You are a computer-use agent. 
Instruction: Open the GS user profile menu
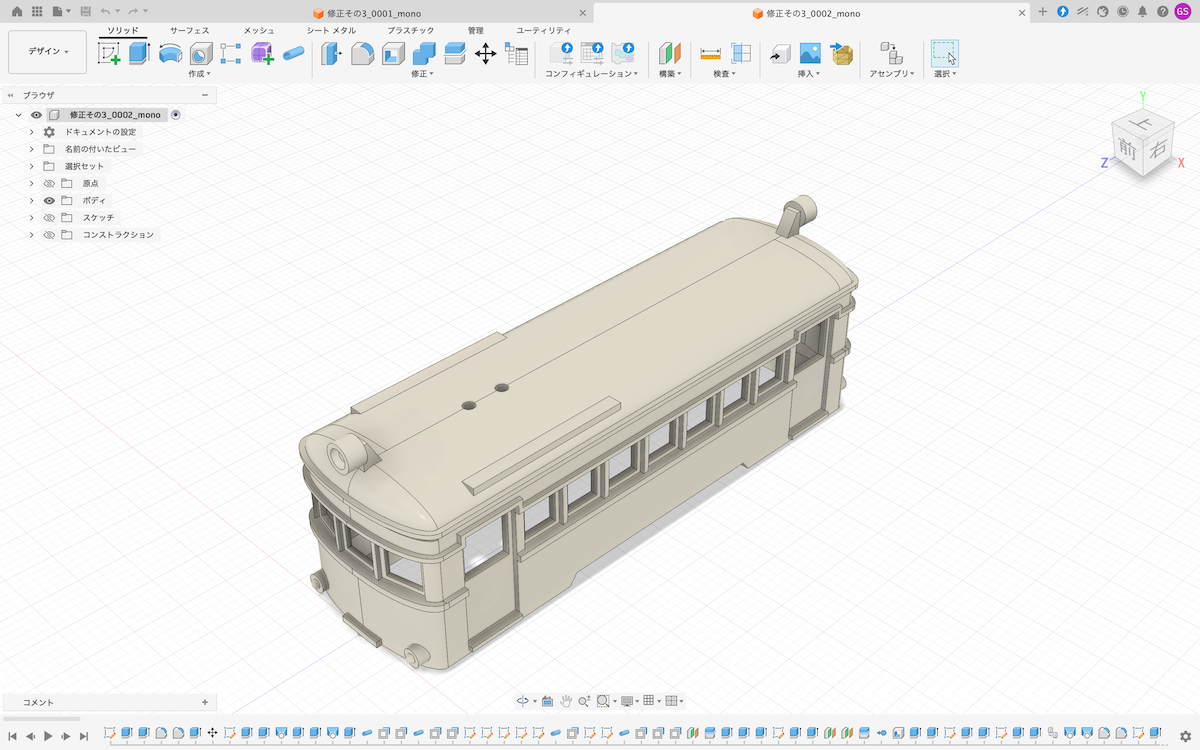tap(1183, 12)
